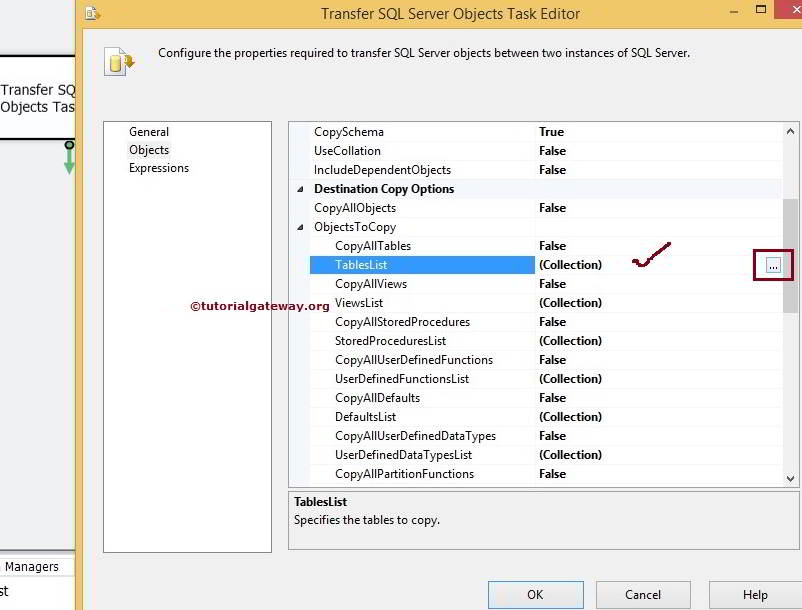The image size is (802, 610).
Task: Select the General page
Action: tap(149, 131)
